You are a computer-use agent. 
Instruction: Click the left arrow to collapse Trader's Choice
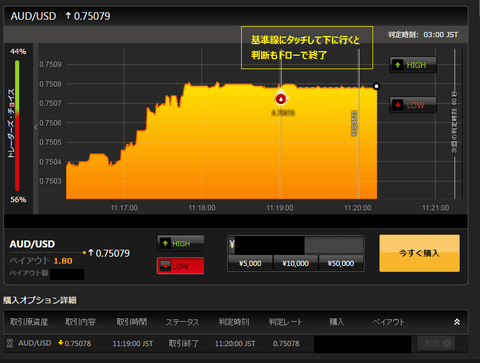point(36,127)
